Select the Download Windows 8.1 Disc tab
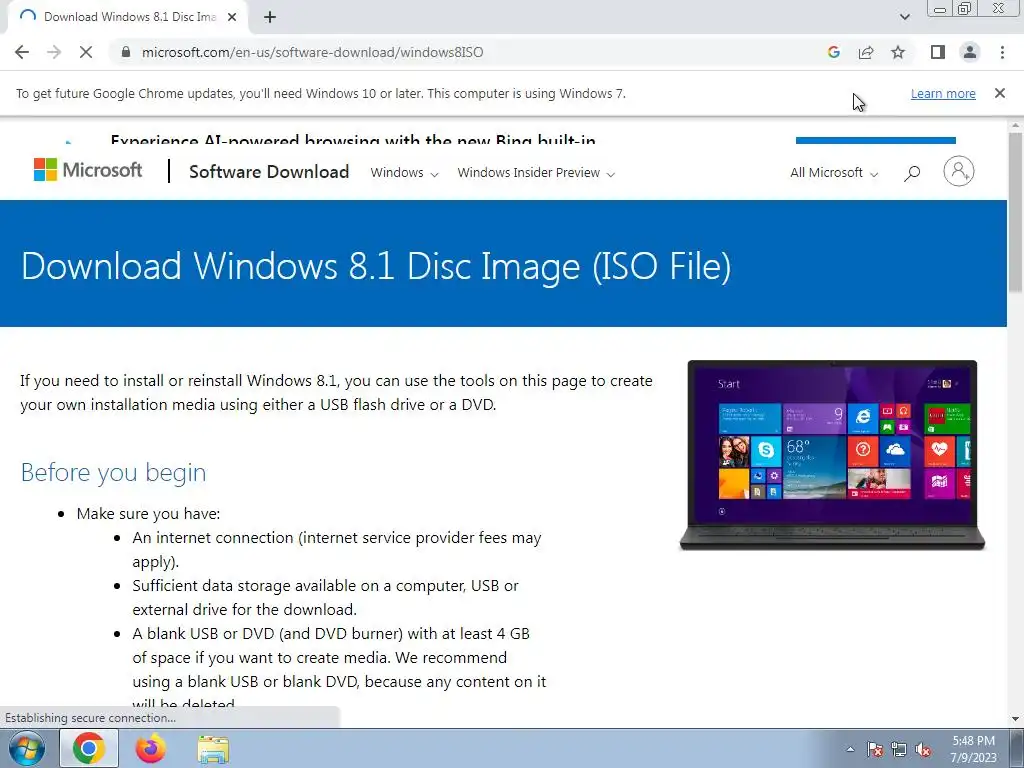This screenshot has width=1024, height=768. 128,17
